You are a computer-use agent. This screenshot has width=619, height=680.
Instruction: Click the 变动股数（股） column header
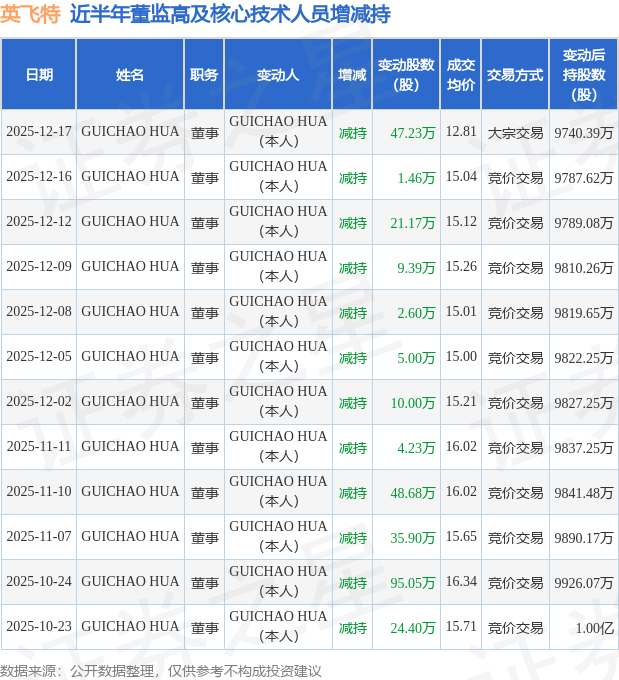(407, 75)
